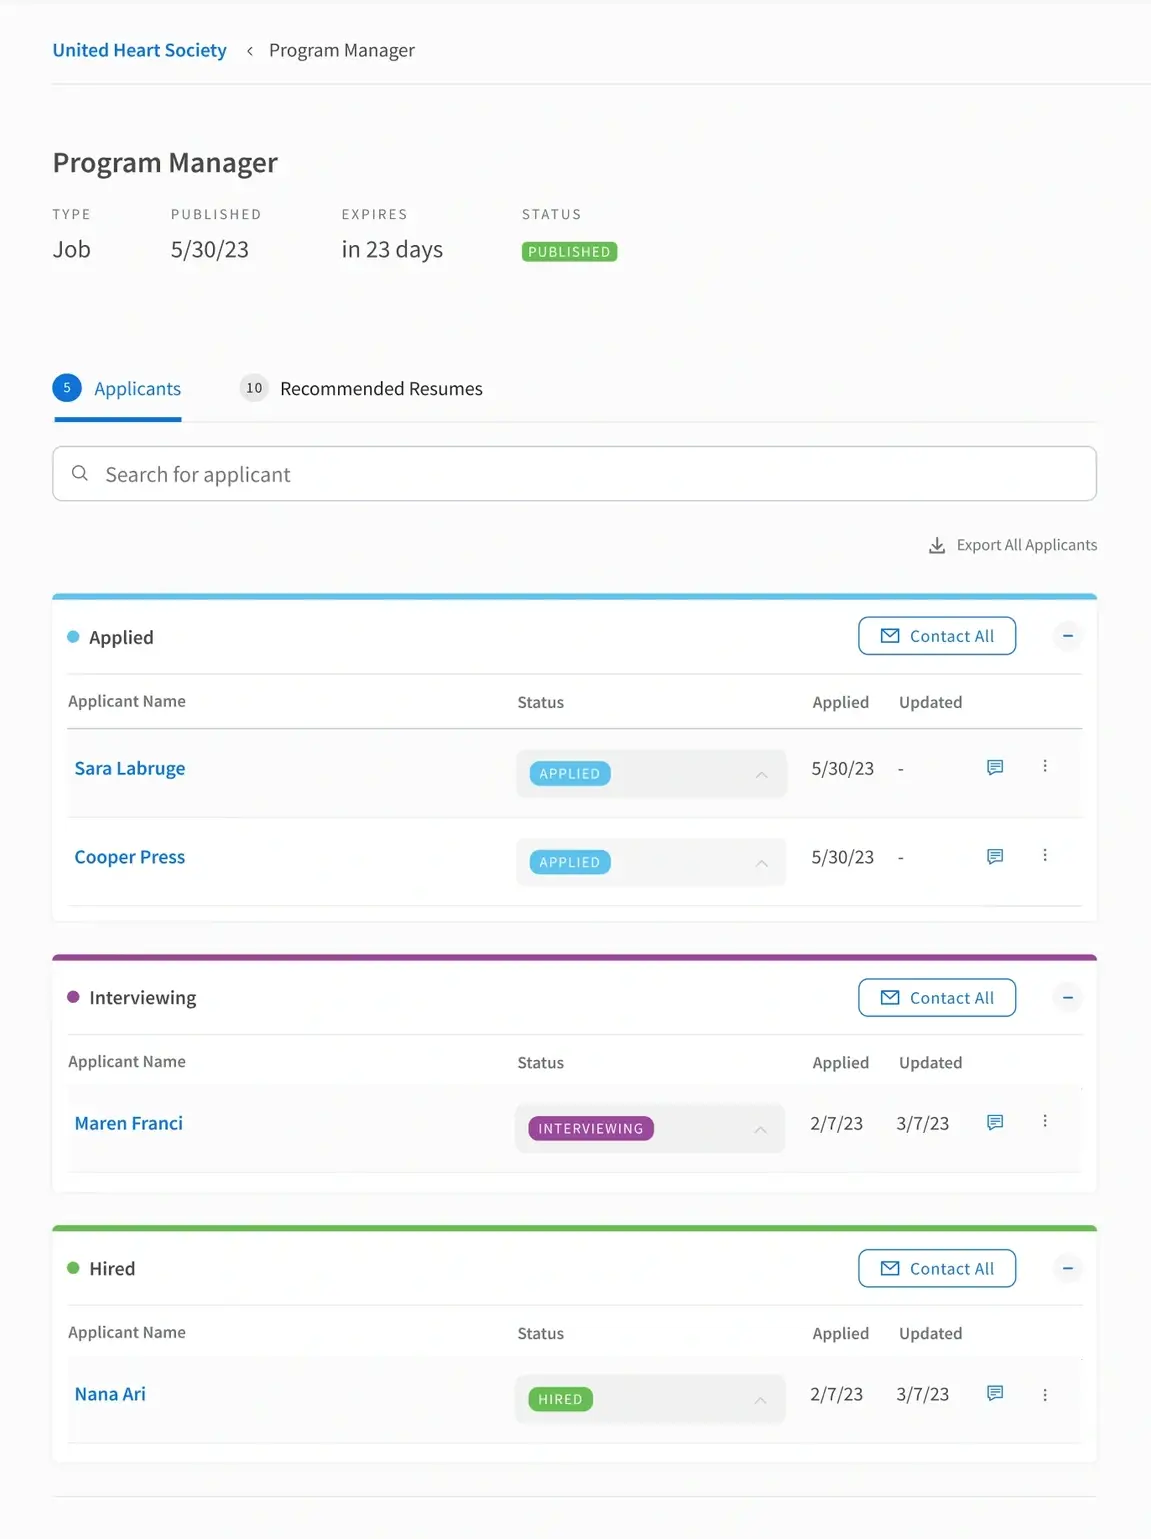Image resolution: width=1151 pixels, height=1539 pixels.
Task: Click Maren Franci's applied date 2/7/23
Action: point(837,1123)
